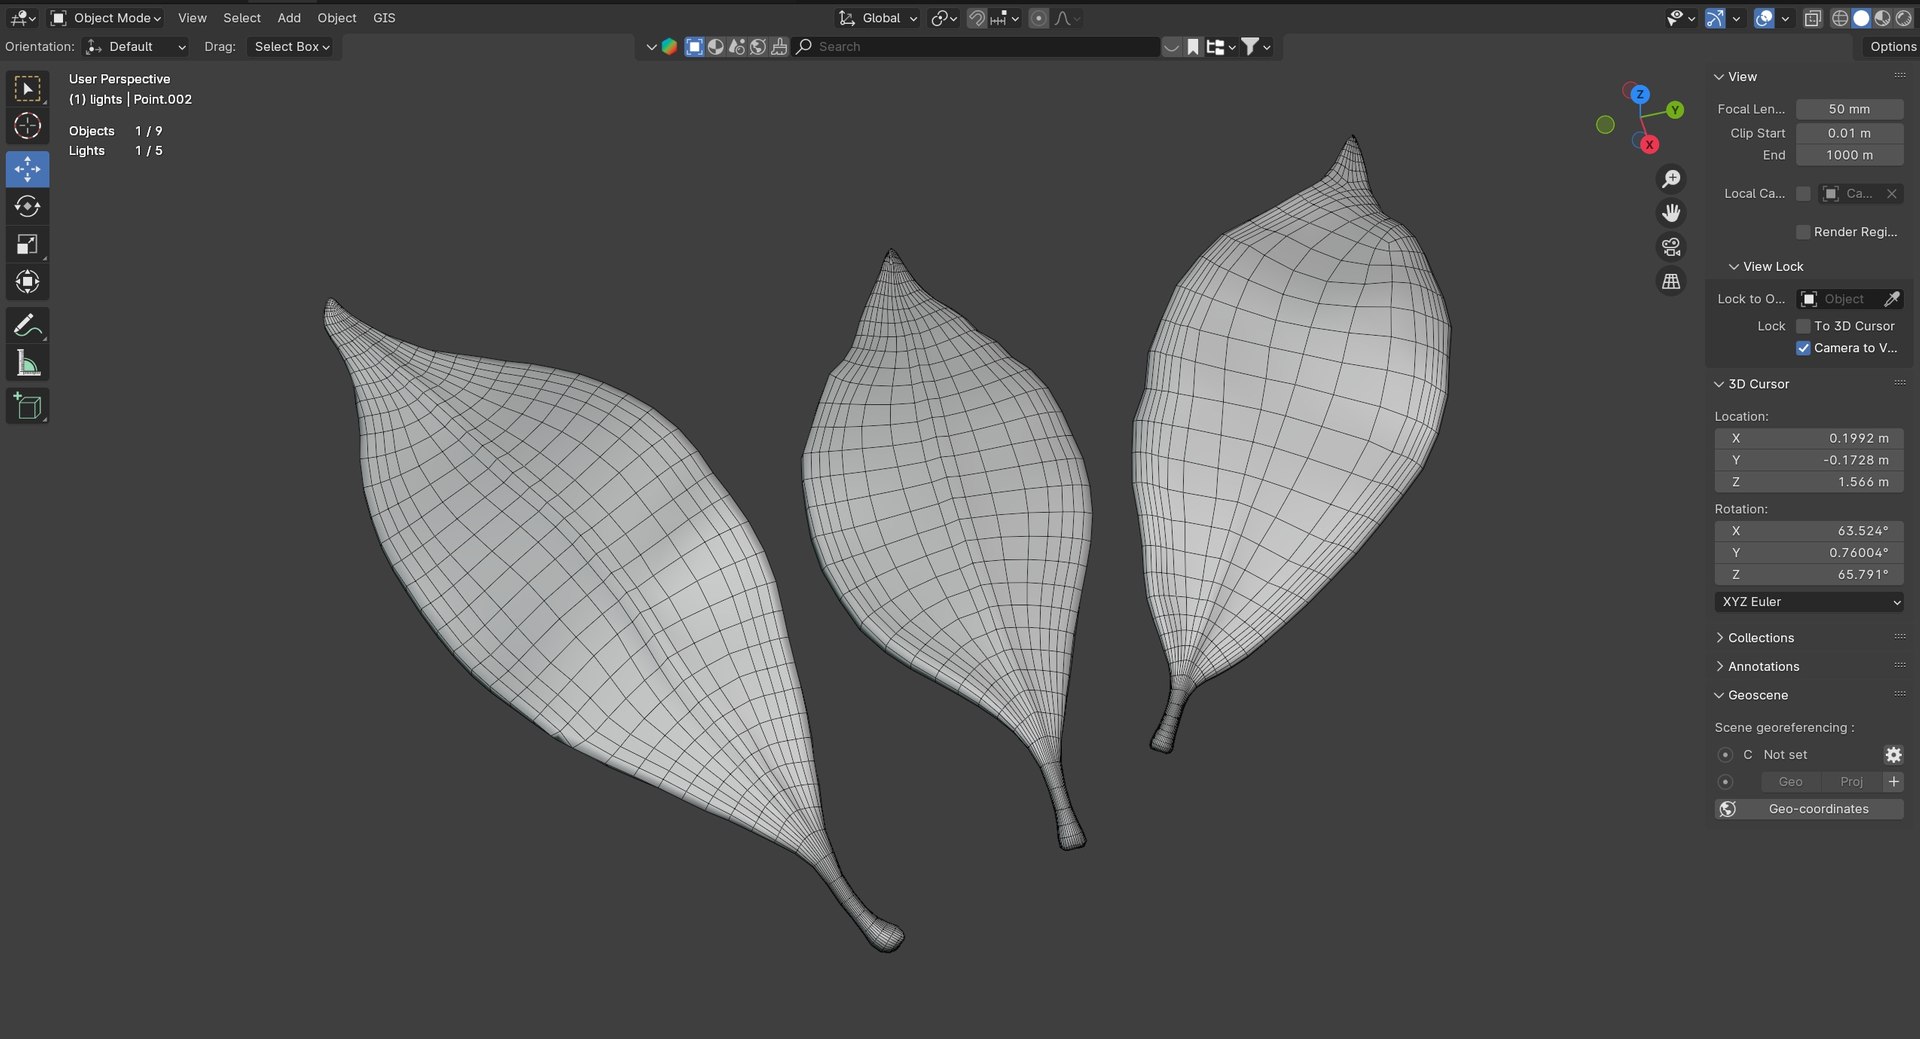The height and width of the screenshot is (1039, 1920).
Task: Activate the Scale tool
Action: [27, 244]
